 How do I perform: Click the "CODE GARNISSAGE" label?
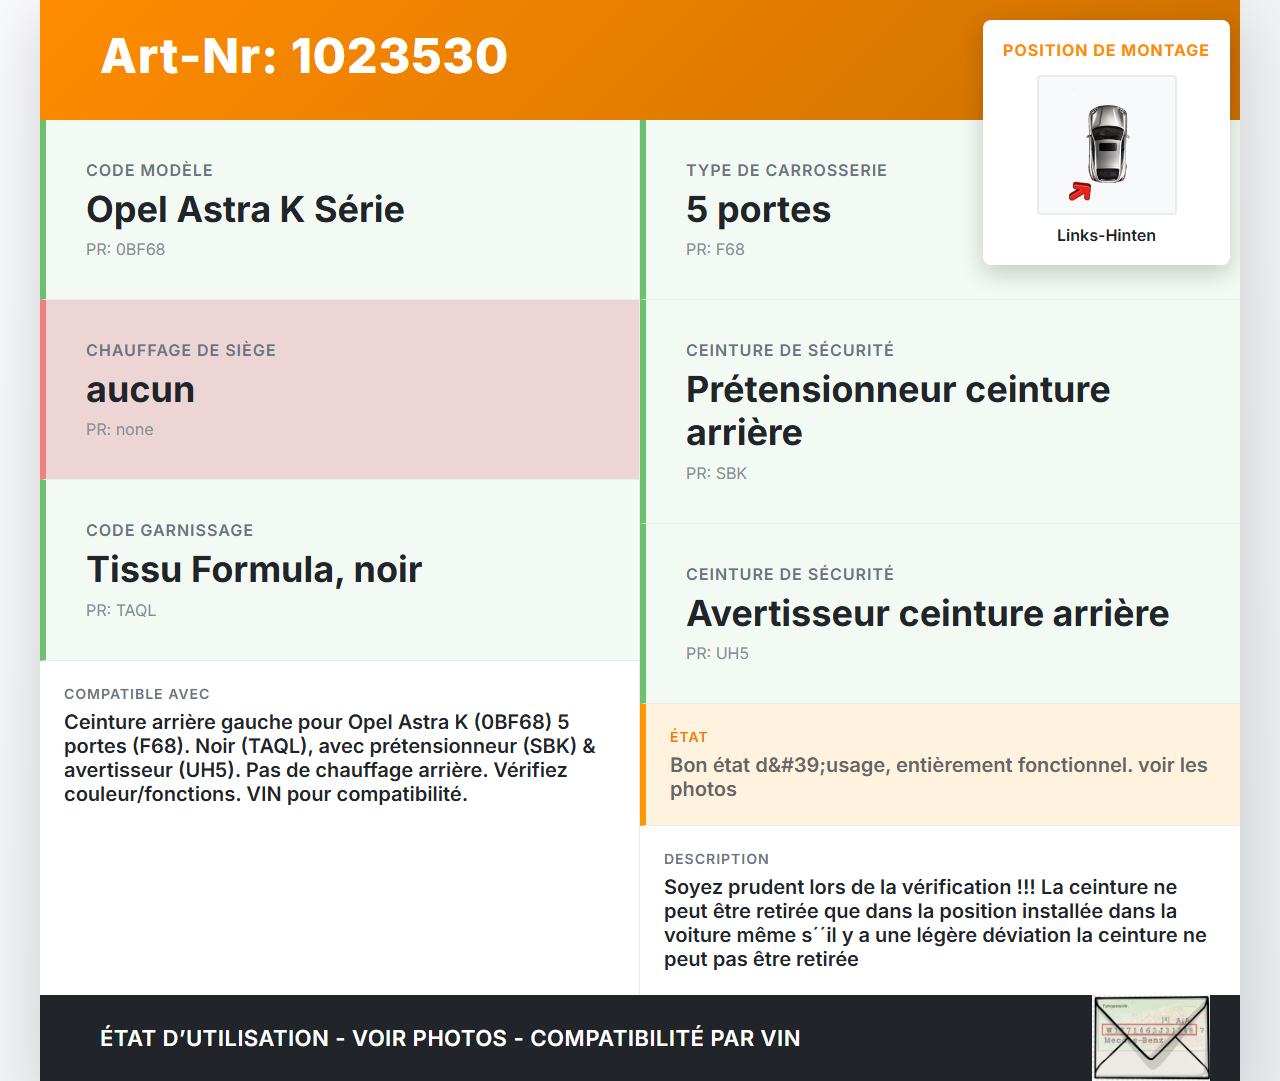click(170, 530)
